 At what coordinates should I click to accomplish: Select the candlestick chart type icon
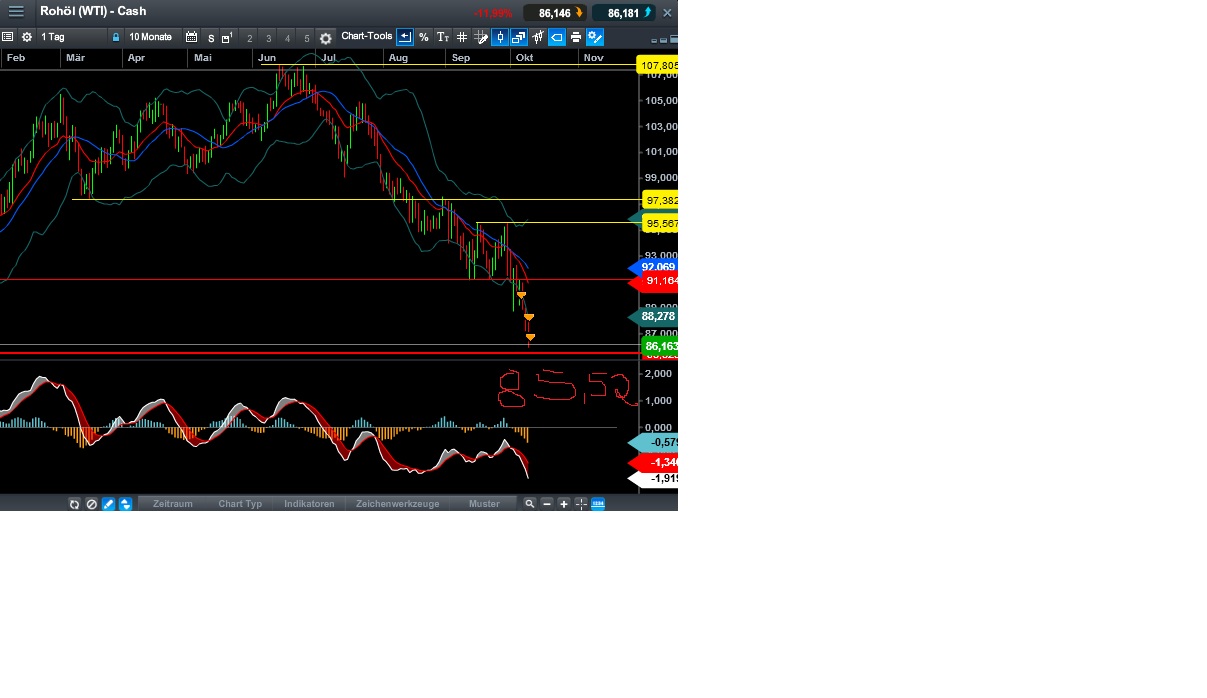tap(499, 37)
